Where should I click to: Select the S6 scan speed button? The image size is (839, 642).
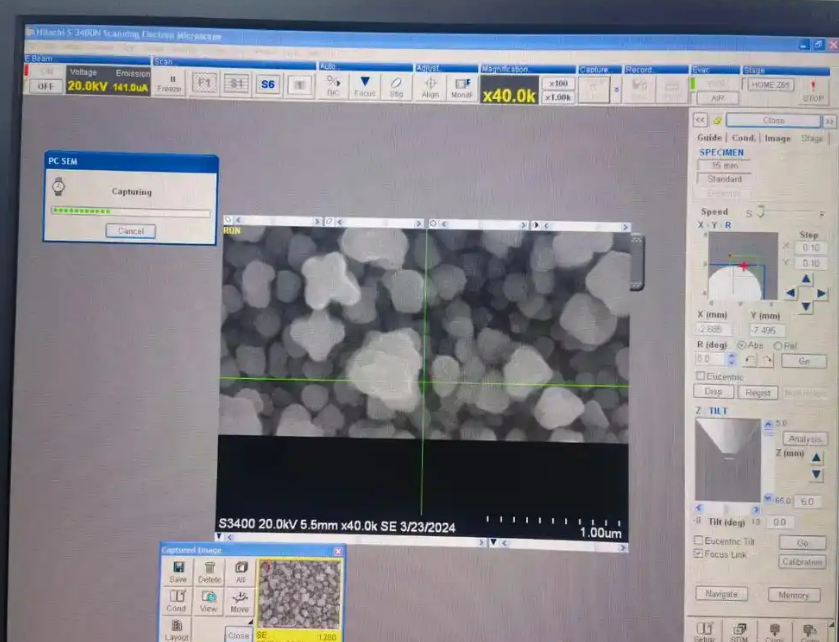click(x=267, y=84)
